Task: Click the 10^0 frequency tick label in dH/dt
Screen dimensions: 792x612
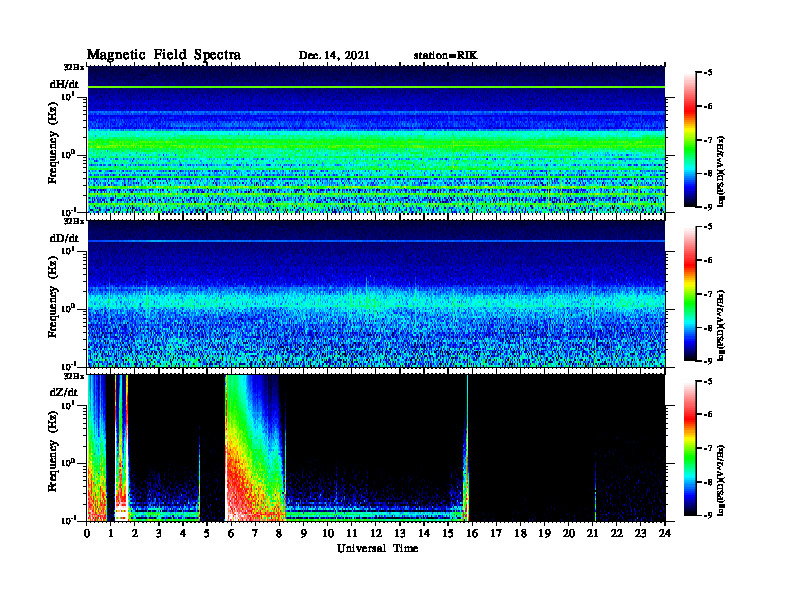Action: [x=69, y=155]
